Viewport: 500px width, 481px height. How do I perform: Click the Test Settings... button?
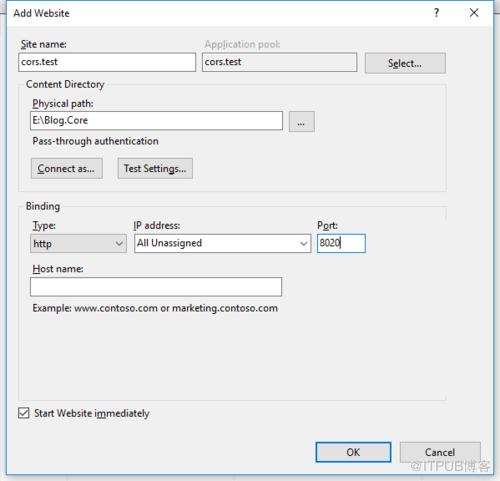click(x=155, y=168)
